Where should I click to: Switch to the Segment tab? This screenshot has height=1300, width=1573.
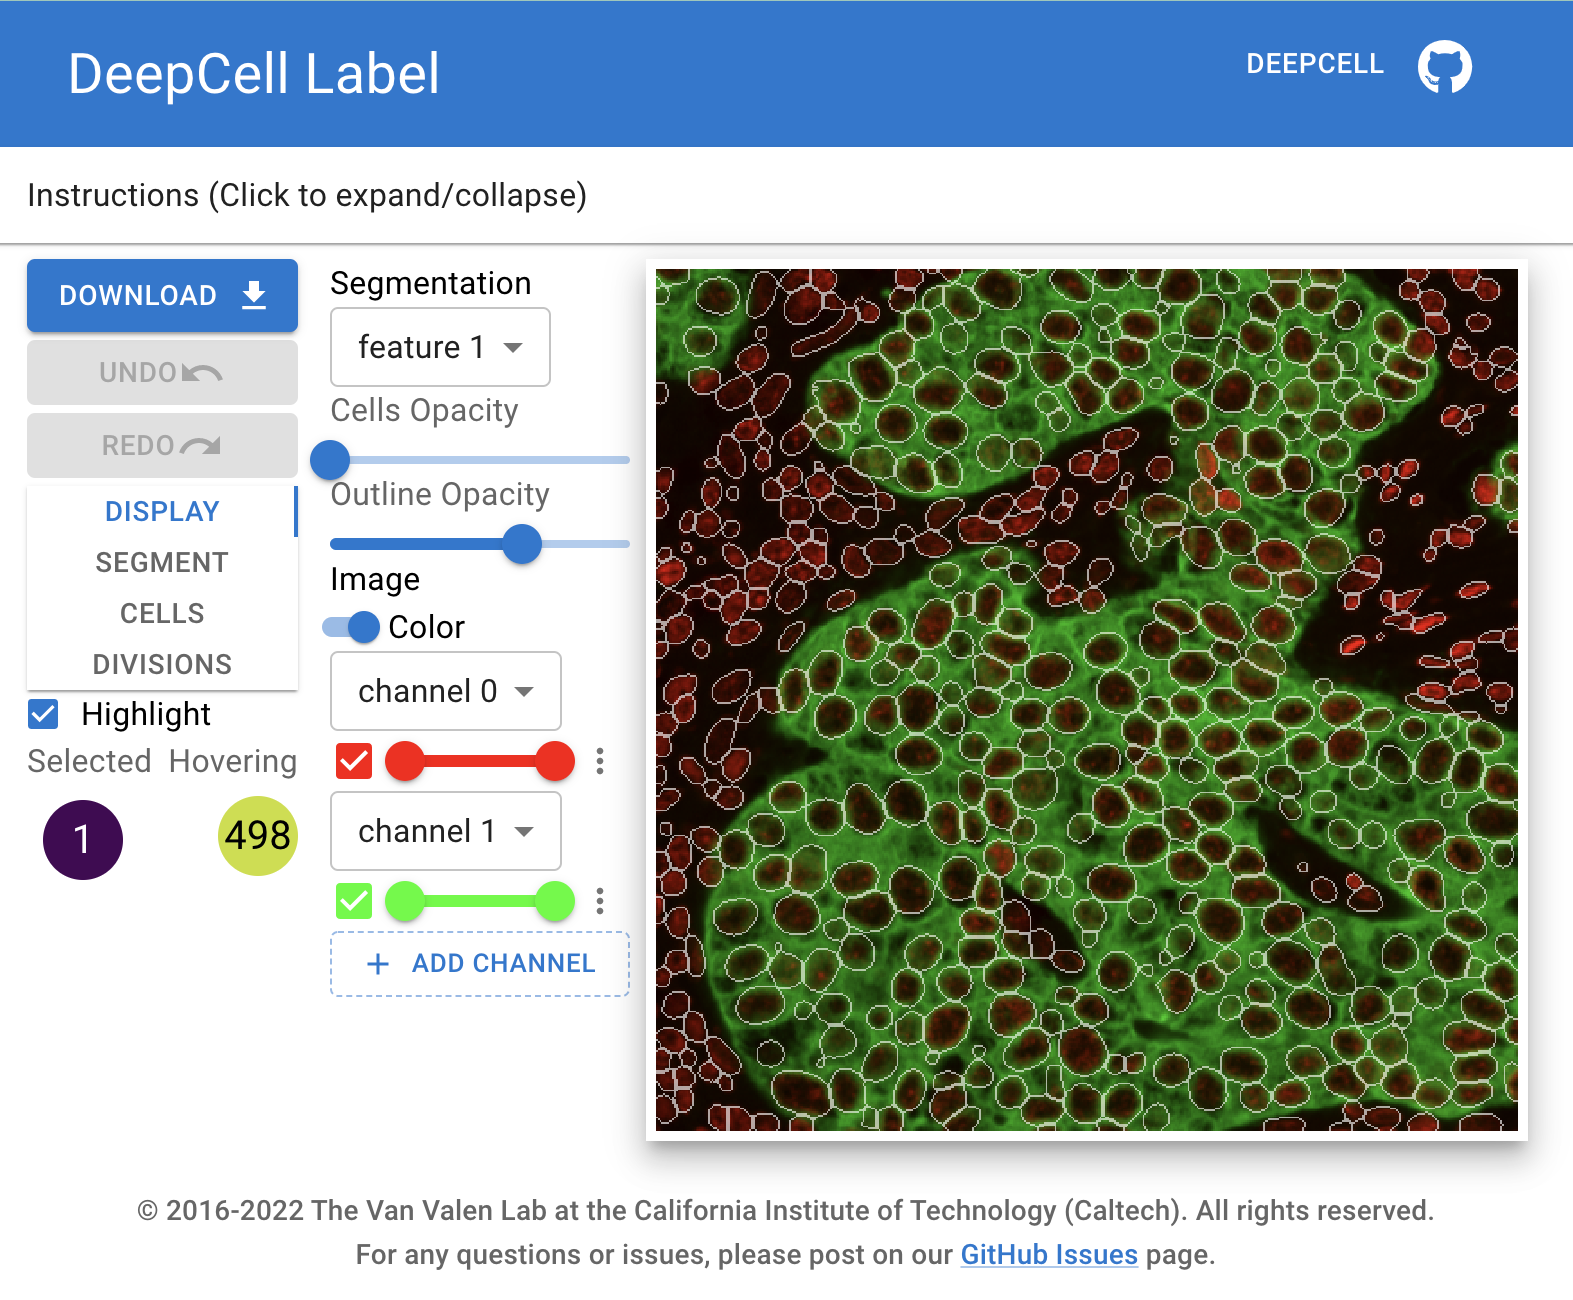point(162,562)
